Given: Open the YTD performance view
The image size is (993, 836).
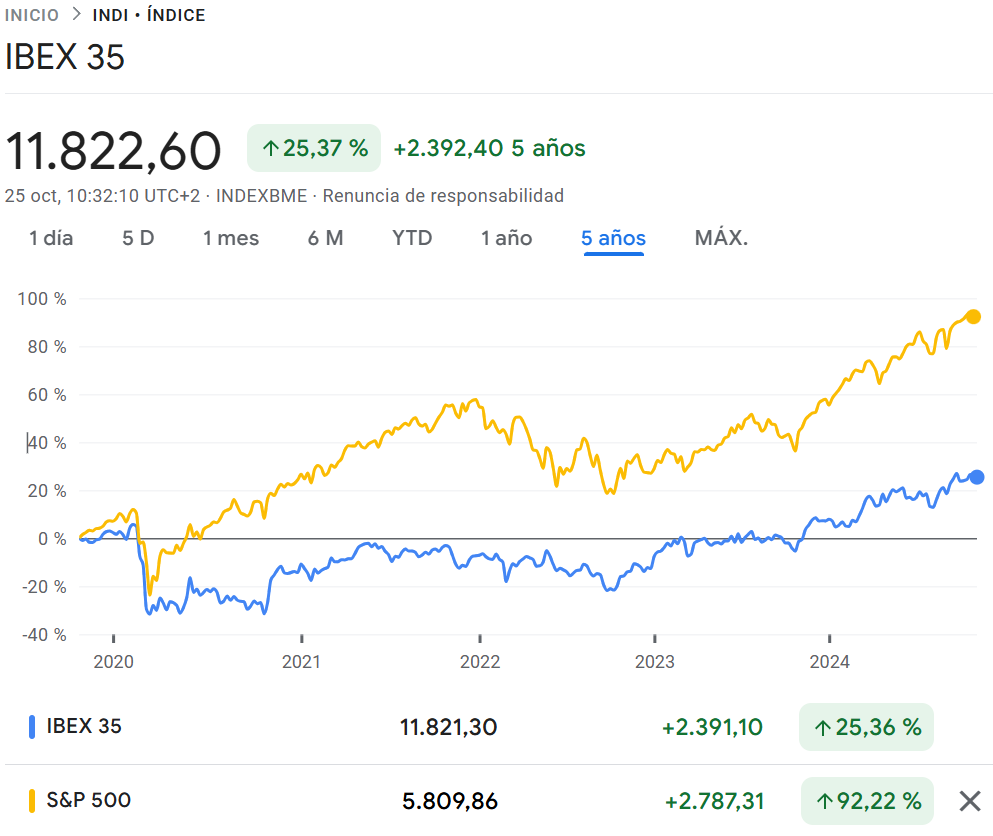Looking at the screenshot, I should 411,238.
